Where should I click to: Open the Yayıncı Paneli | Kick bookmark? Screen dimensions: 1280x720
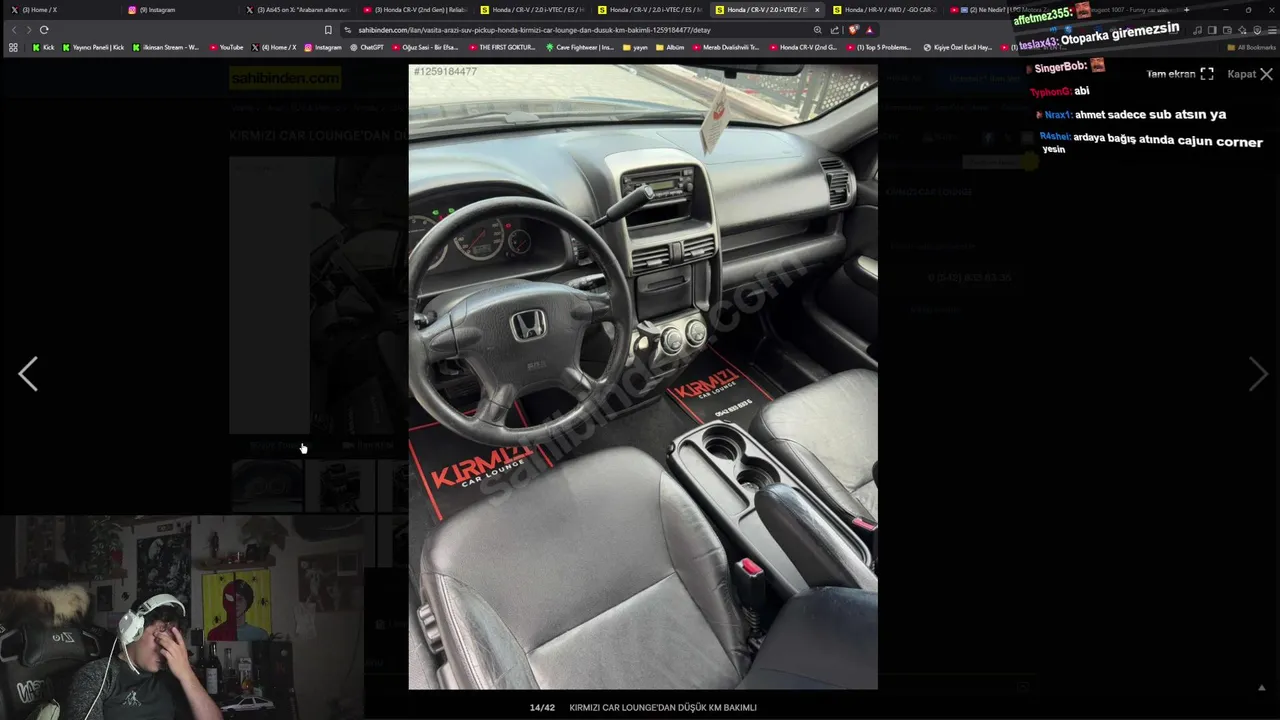pyautogui.click(x=93, y=47)
